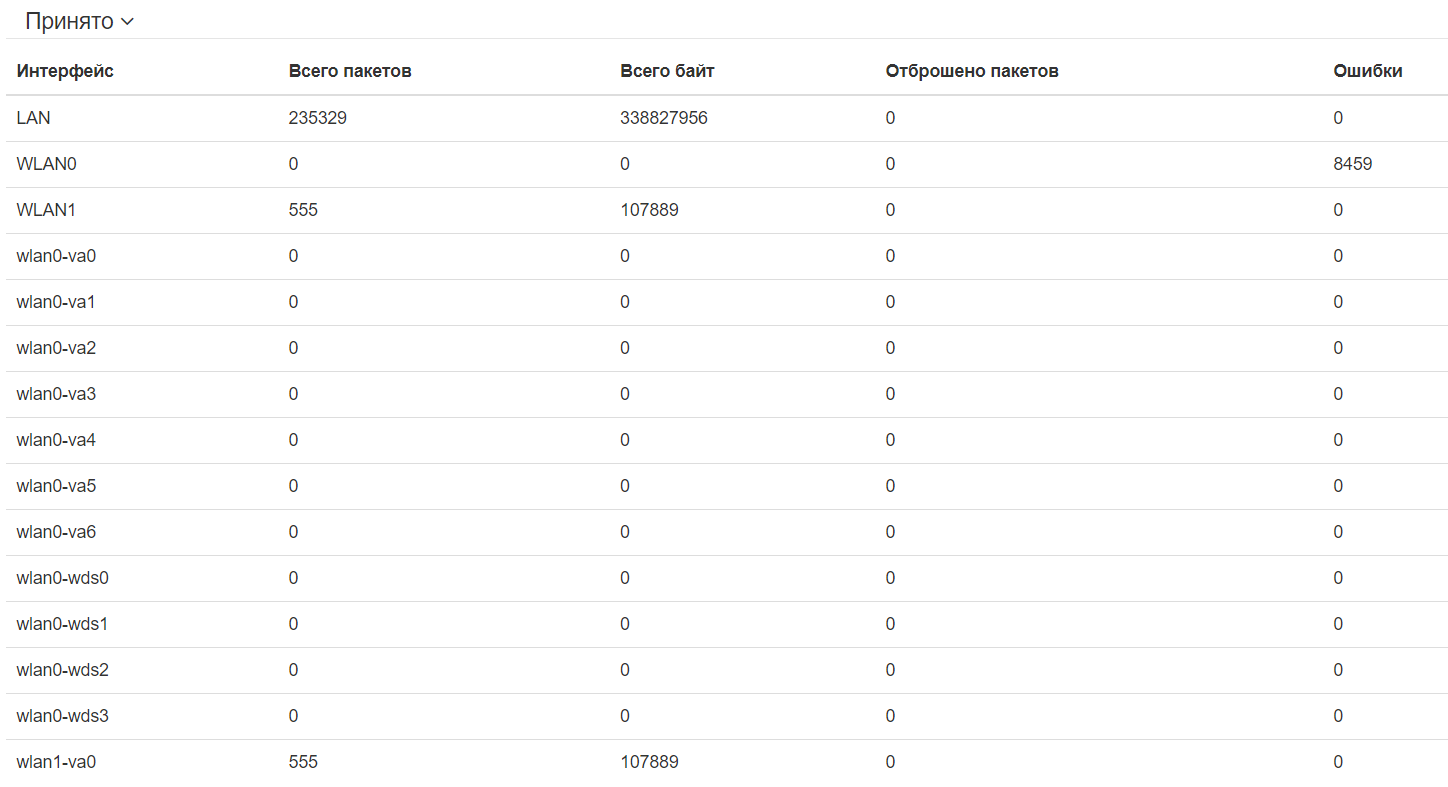Click the wlan1-va0 interface row
The width and height of the screenshot is (1448, 787).
pos(56,762)
